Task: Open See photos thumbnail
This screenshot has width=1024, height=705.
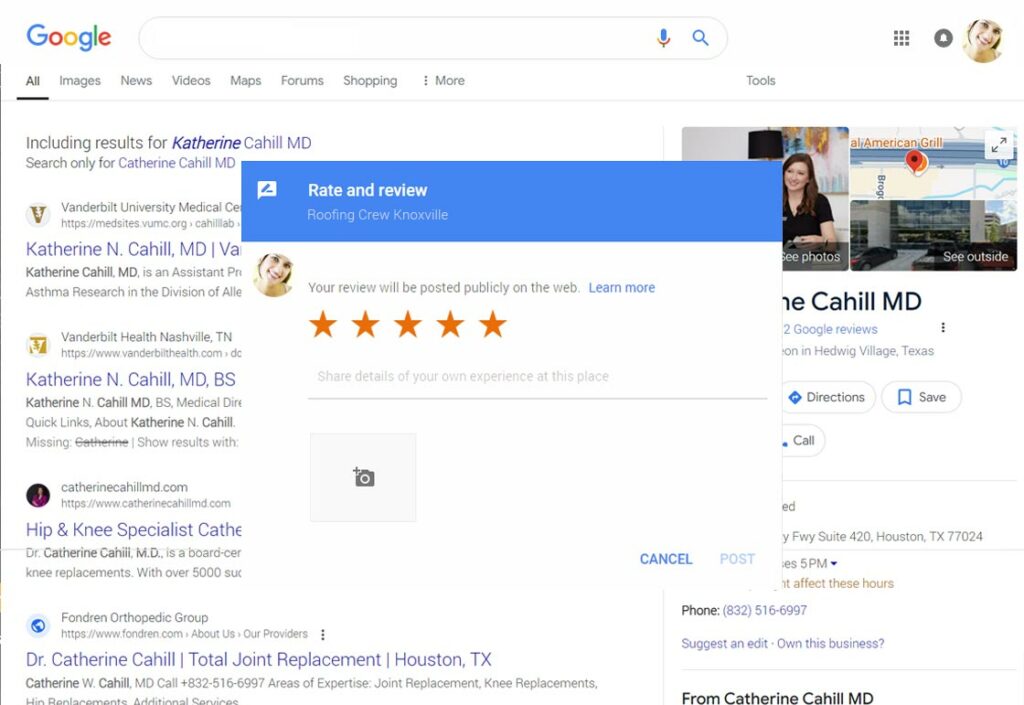Action: tap(814, 199)
